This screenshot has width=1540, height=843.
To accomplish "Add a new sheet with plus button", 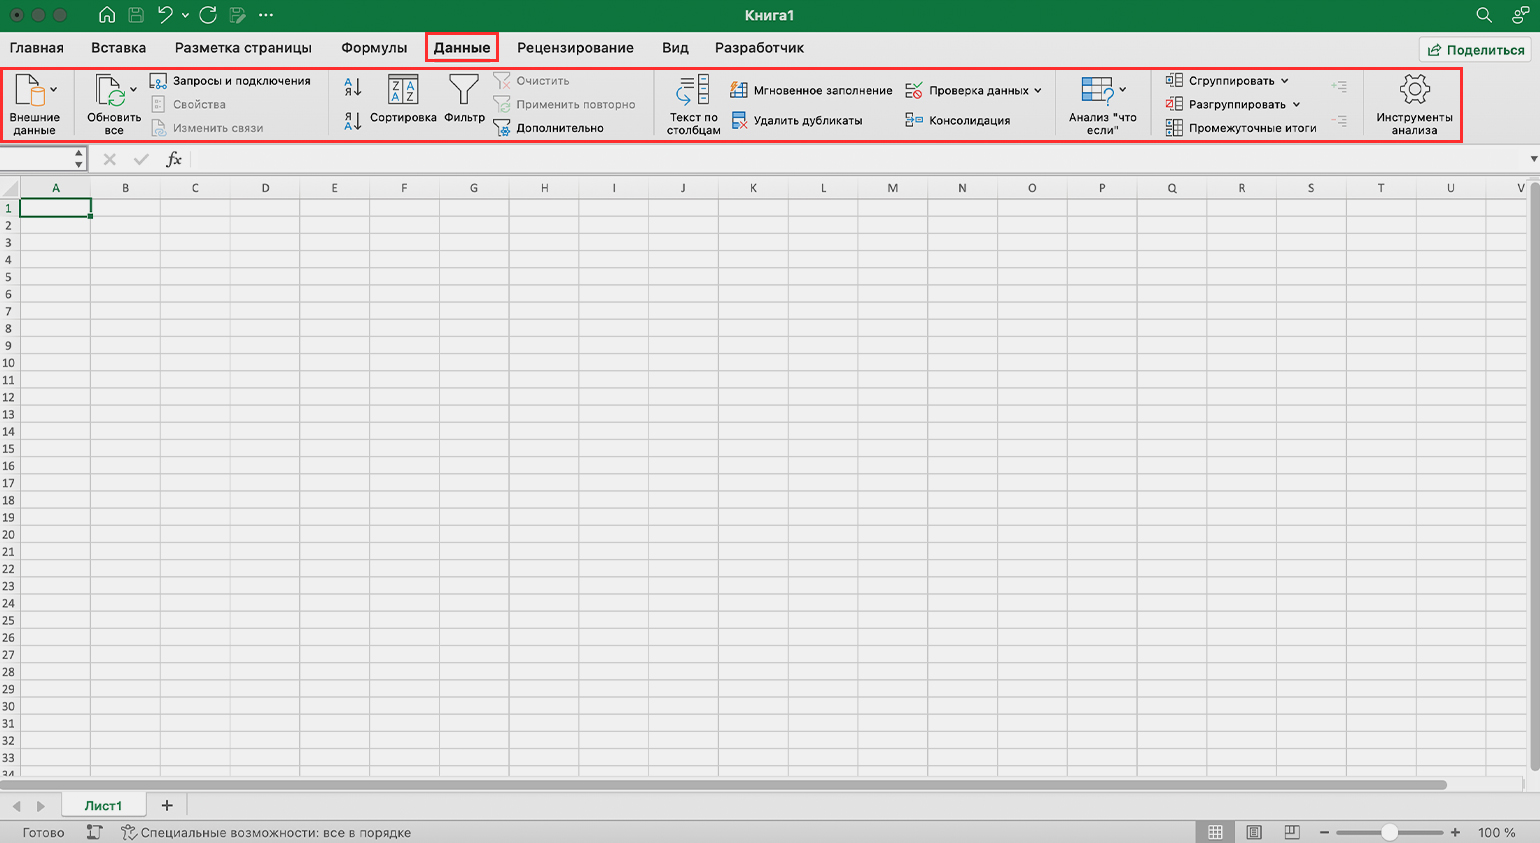I will [x=167, y=806].
